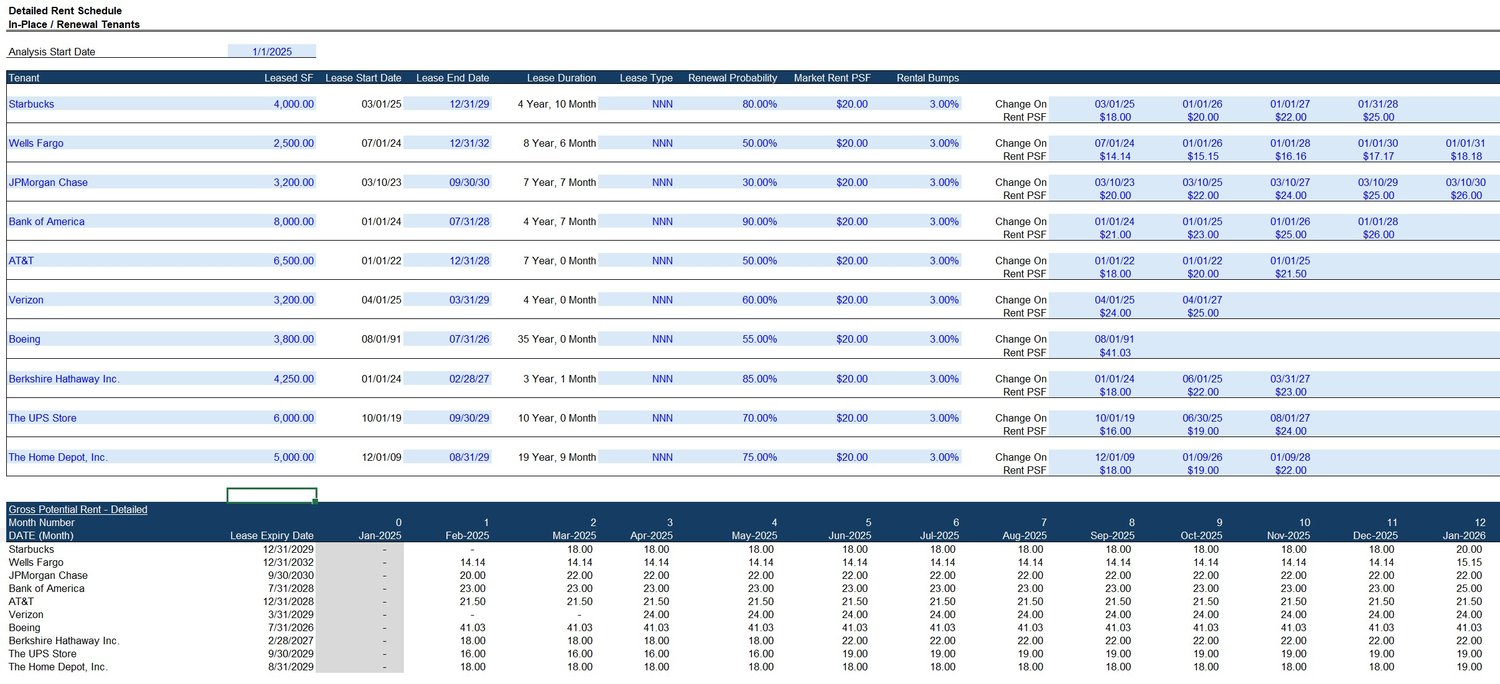Screen dimensions: 1500x684
Task: Click Gross Potential Rent - Detailed heading
Action: (78, 509)
